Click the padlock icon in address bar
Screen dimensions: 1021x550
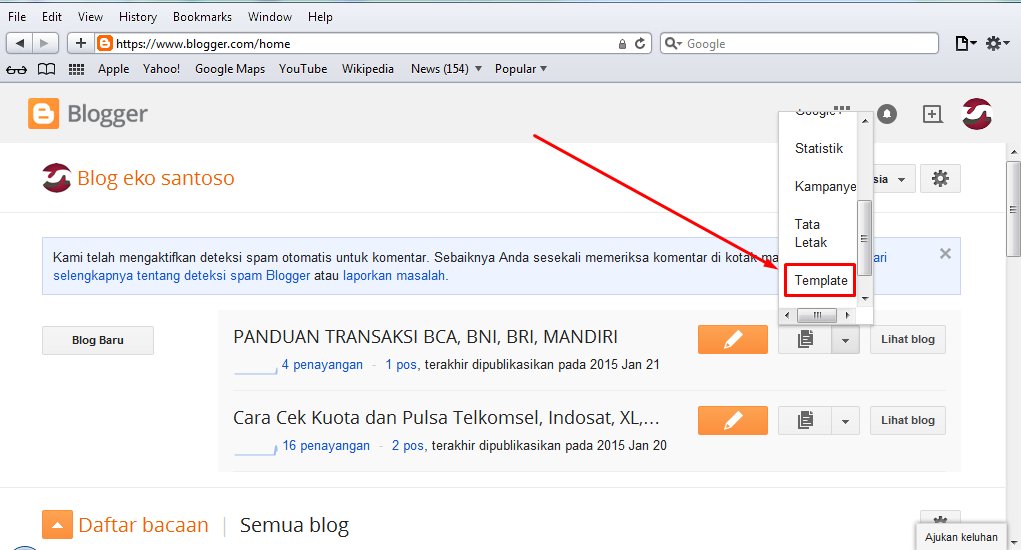click(x=622, y=44)
